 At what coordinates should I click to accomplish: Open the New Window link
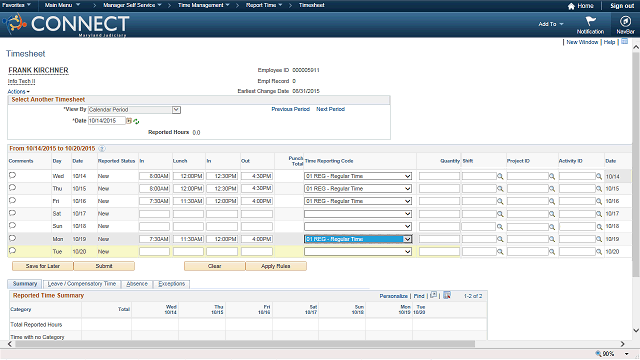point(582,42)
